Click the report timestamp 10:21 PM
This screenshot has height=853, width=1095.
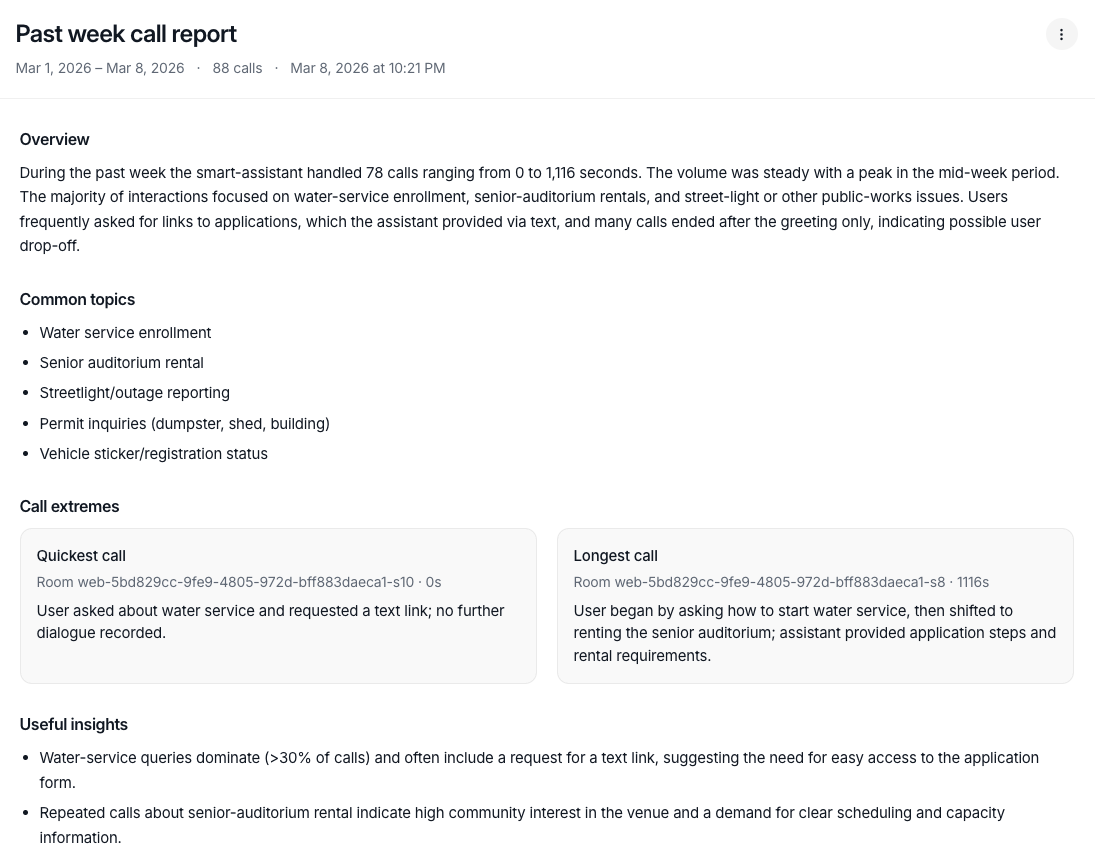click(367, 68)
